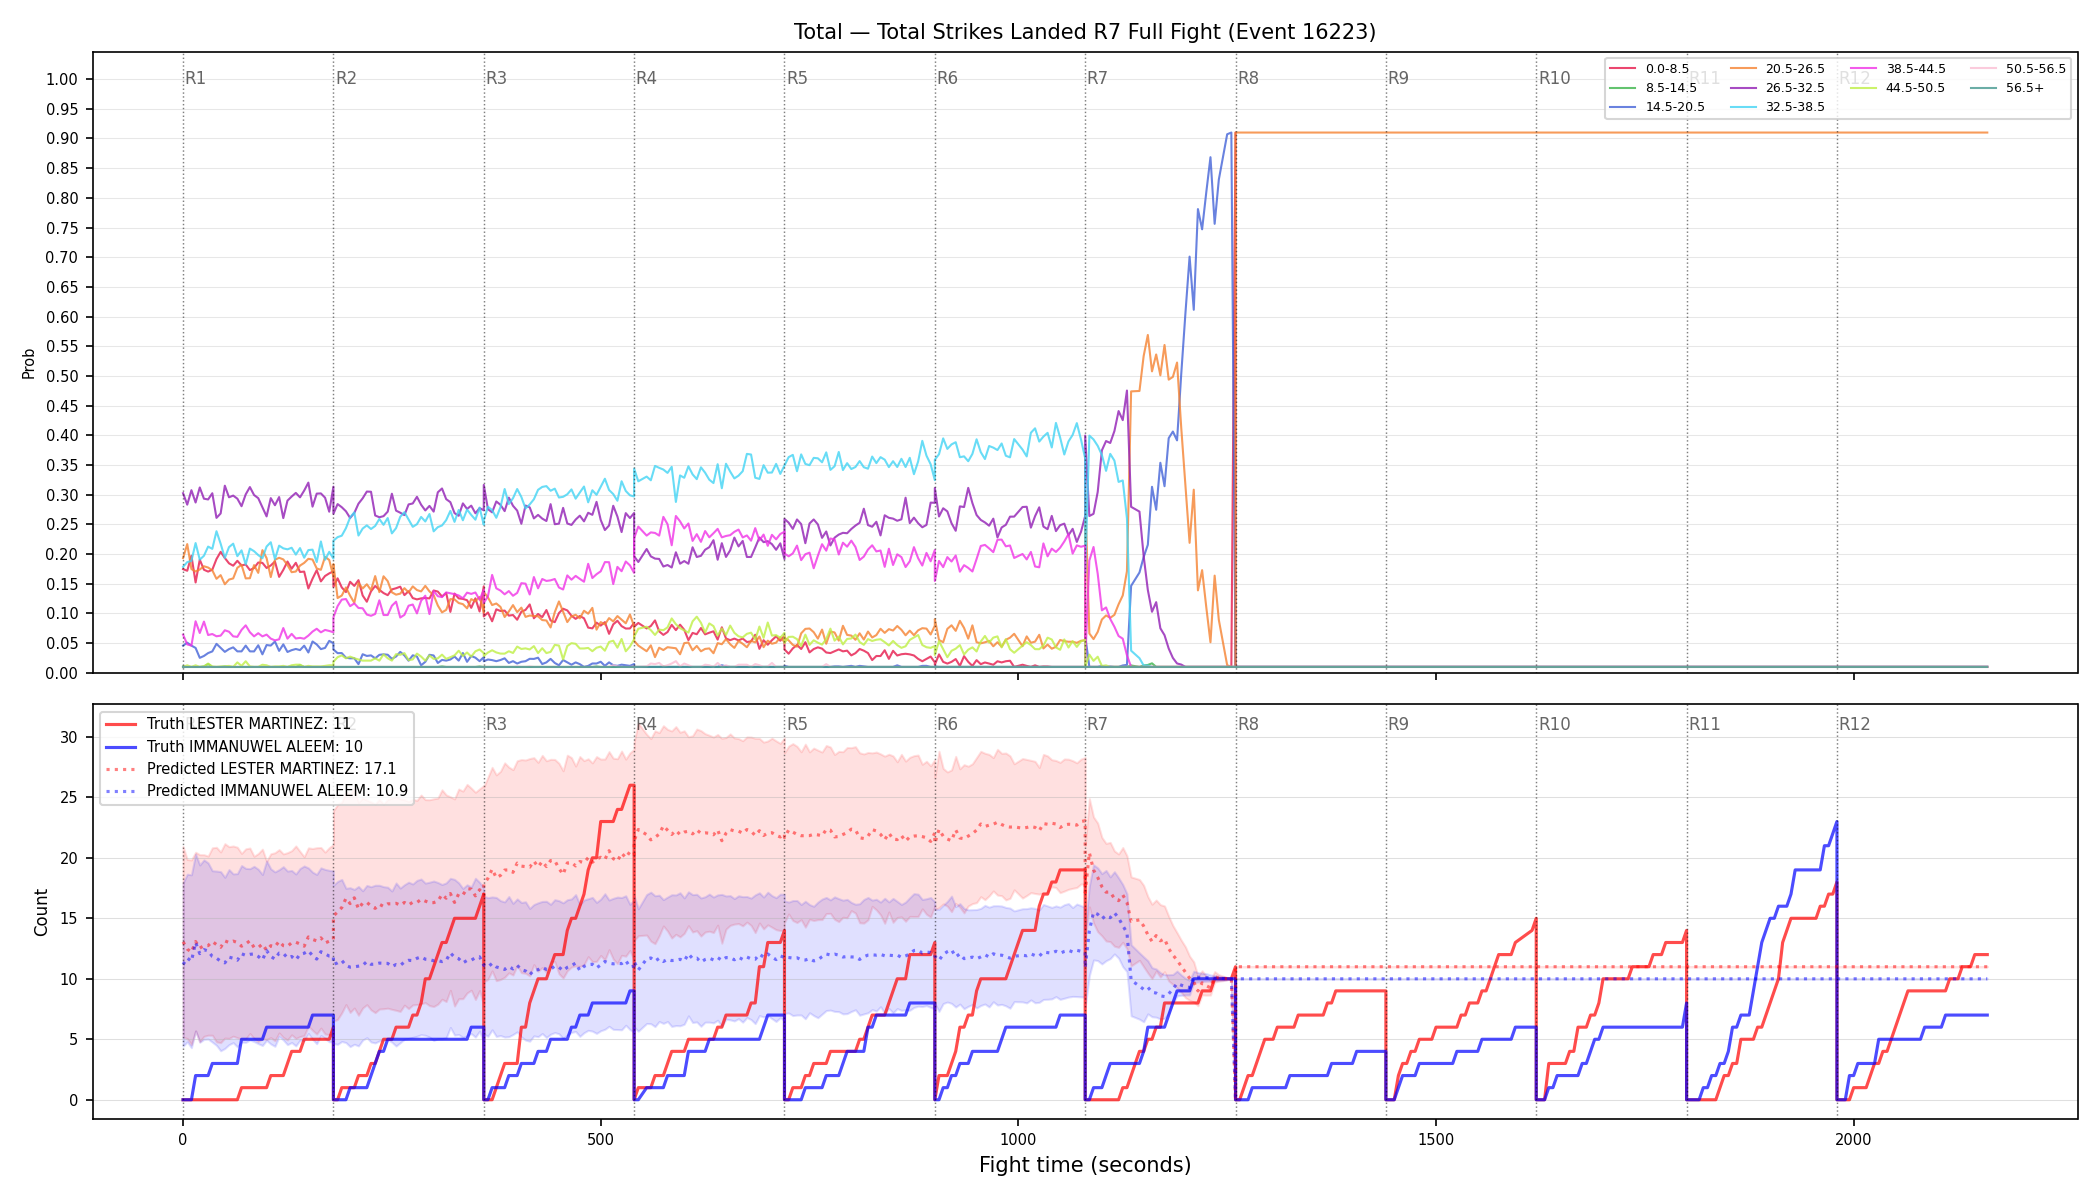
Task: Click the R2 round label in top chart
Action: pos(346,78)
